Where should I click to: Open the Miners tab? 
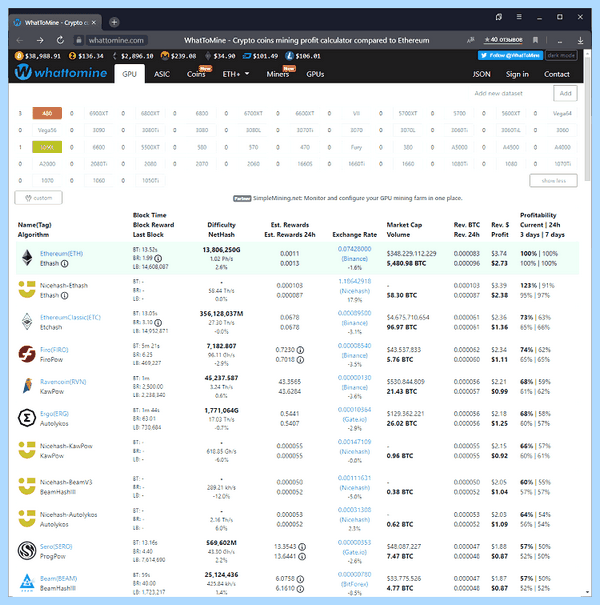coord(278,74)
